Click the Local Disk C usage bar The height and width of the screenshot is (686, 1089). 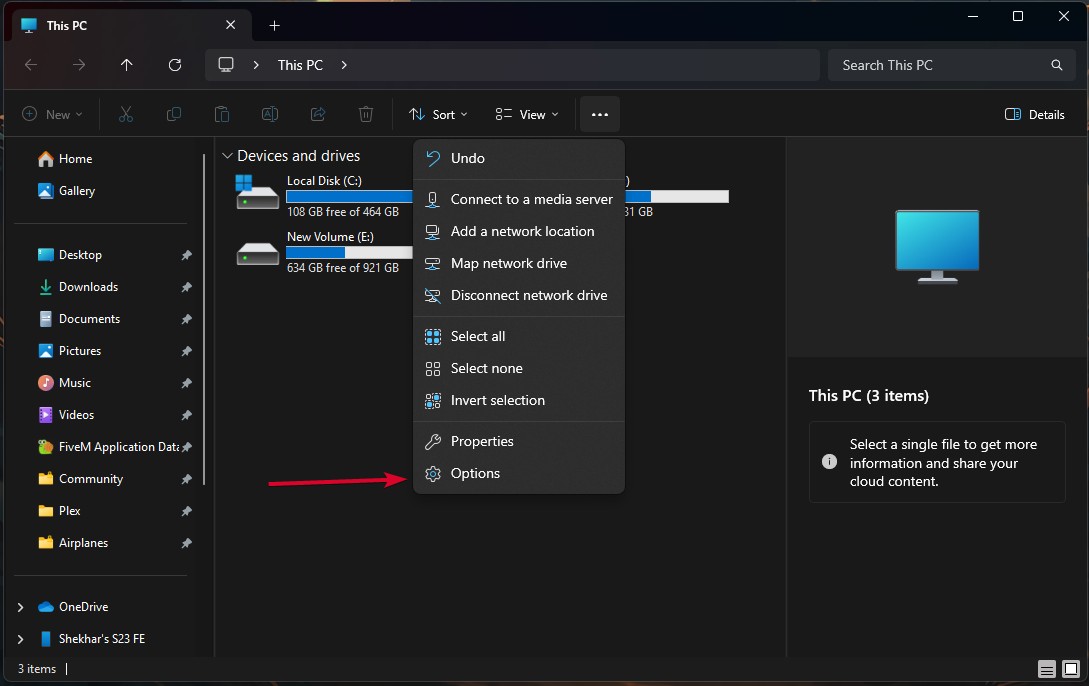(x=348, y=195)
